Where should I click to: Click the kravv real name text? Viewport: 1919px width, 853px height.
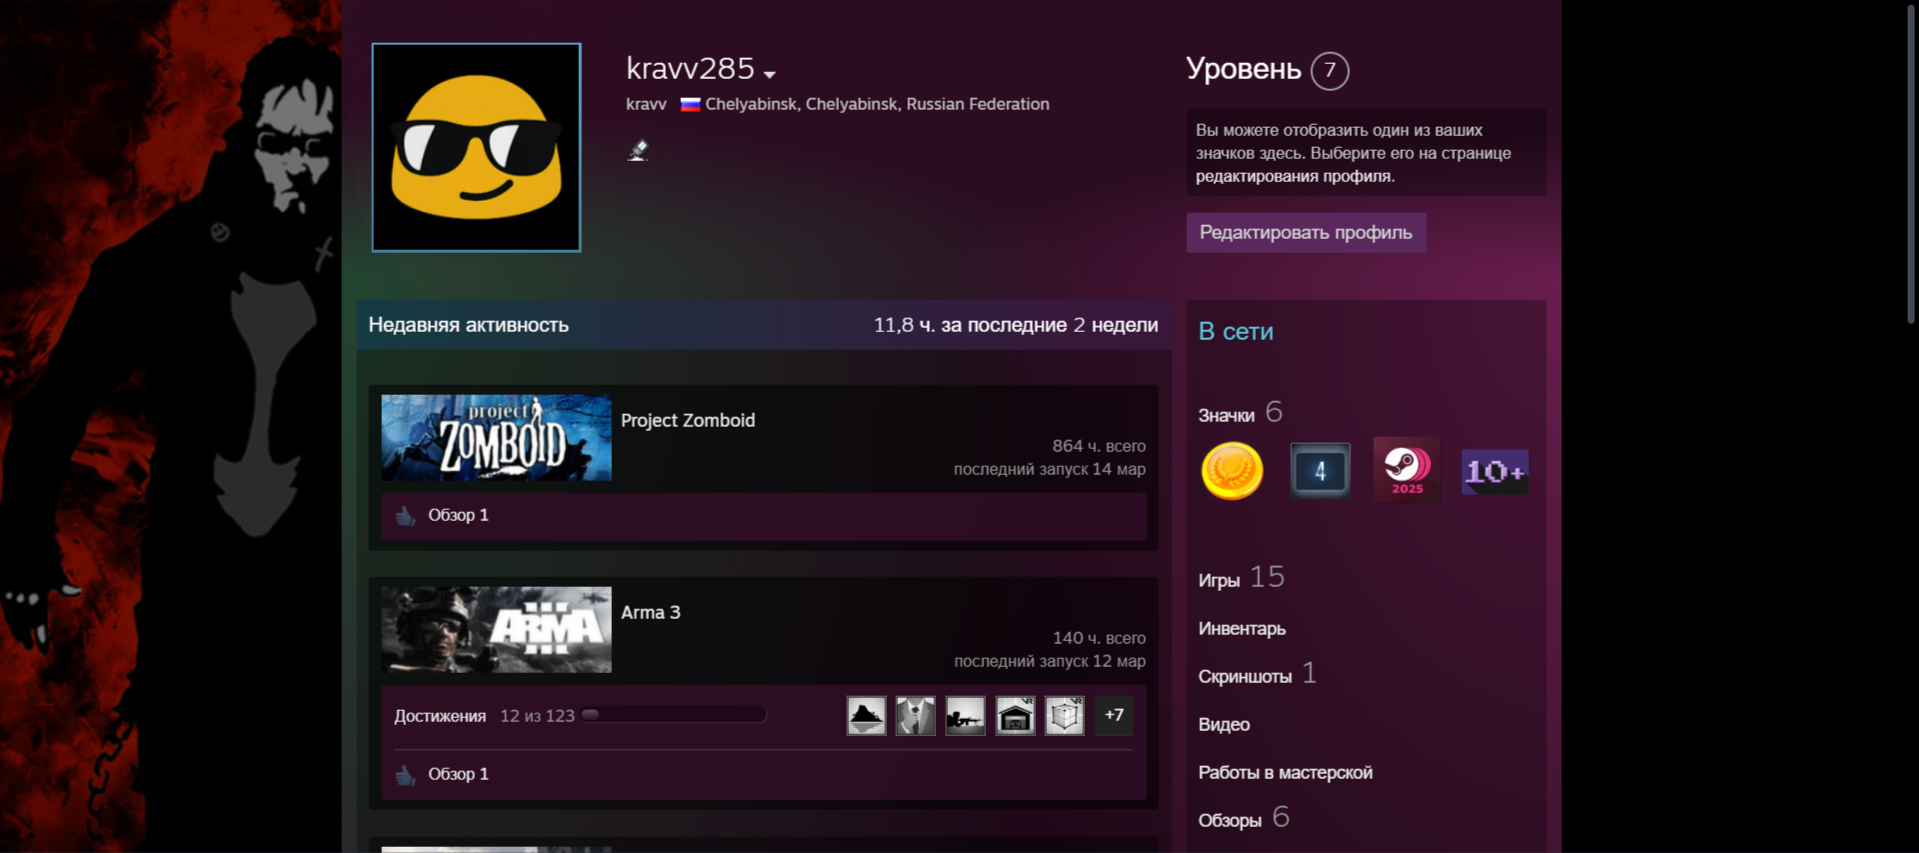646,104
